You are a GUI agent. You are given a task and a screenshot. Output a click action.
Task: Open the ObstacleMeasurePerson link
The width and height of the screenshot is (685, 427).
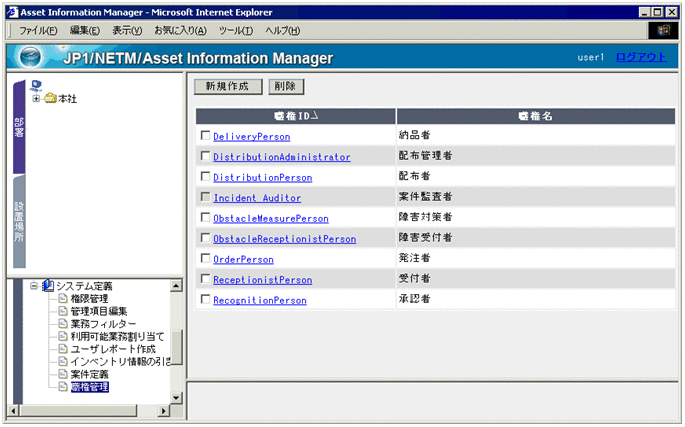point(271,219)
